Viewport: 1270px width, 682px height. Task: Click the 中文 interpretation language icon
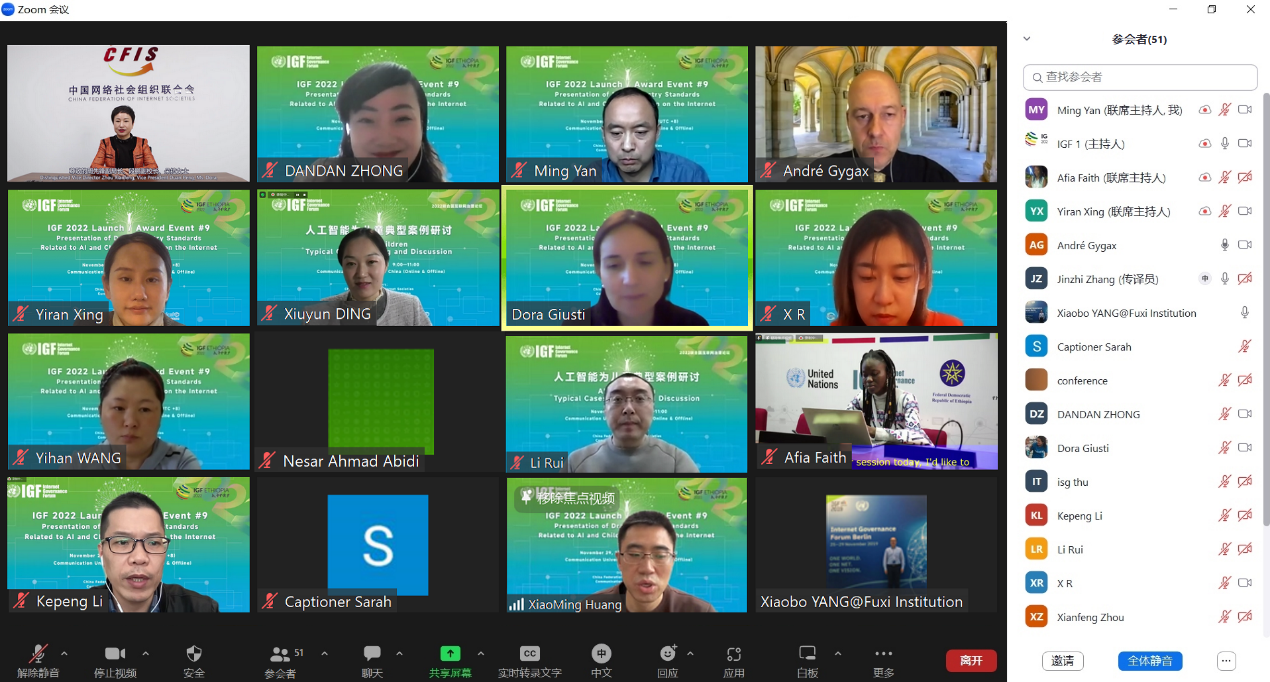tap(601, 654)
